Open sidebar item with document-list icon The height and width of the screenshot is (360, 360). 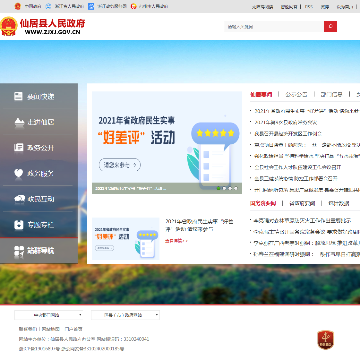(x=39, y=148)
